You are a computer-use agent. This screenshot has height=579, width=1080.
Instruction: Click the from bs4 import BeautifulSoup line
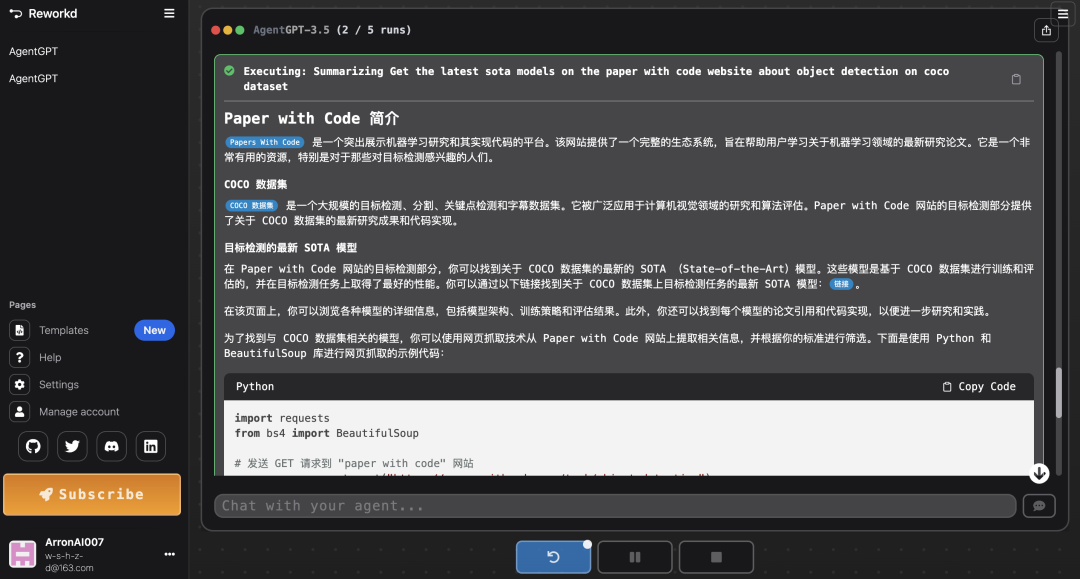[x=326, y=434]
